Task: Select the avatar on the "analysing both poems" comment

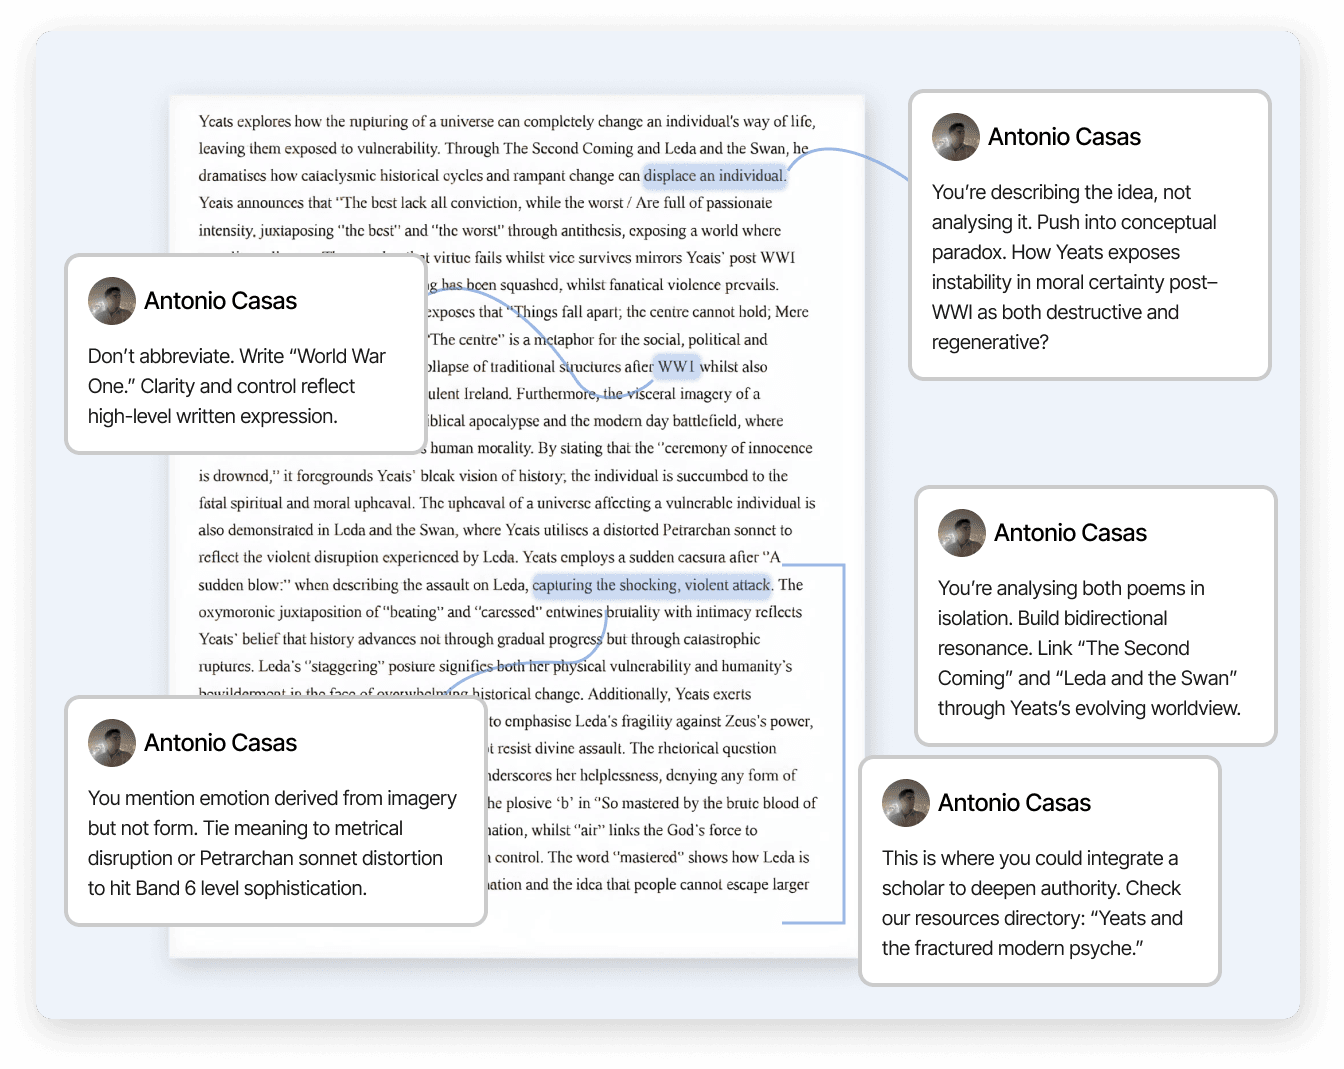Action: (x=962, y=533)
